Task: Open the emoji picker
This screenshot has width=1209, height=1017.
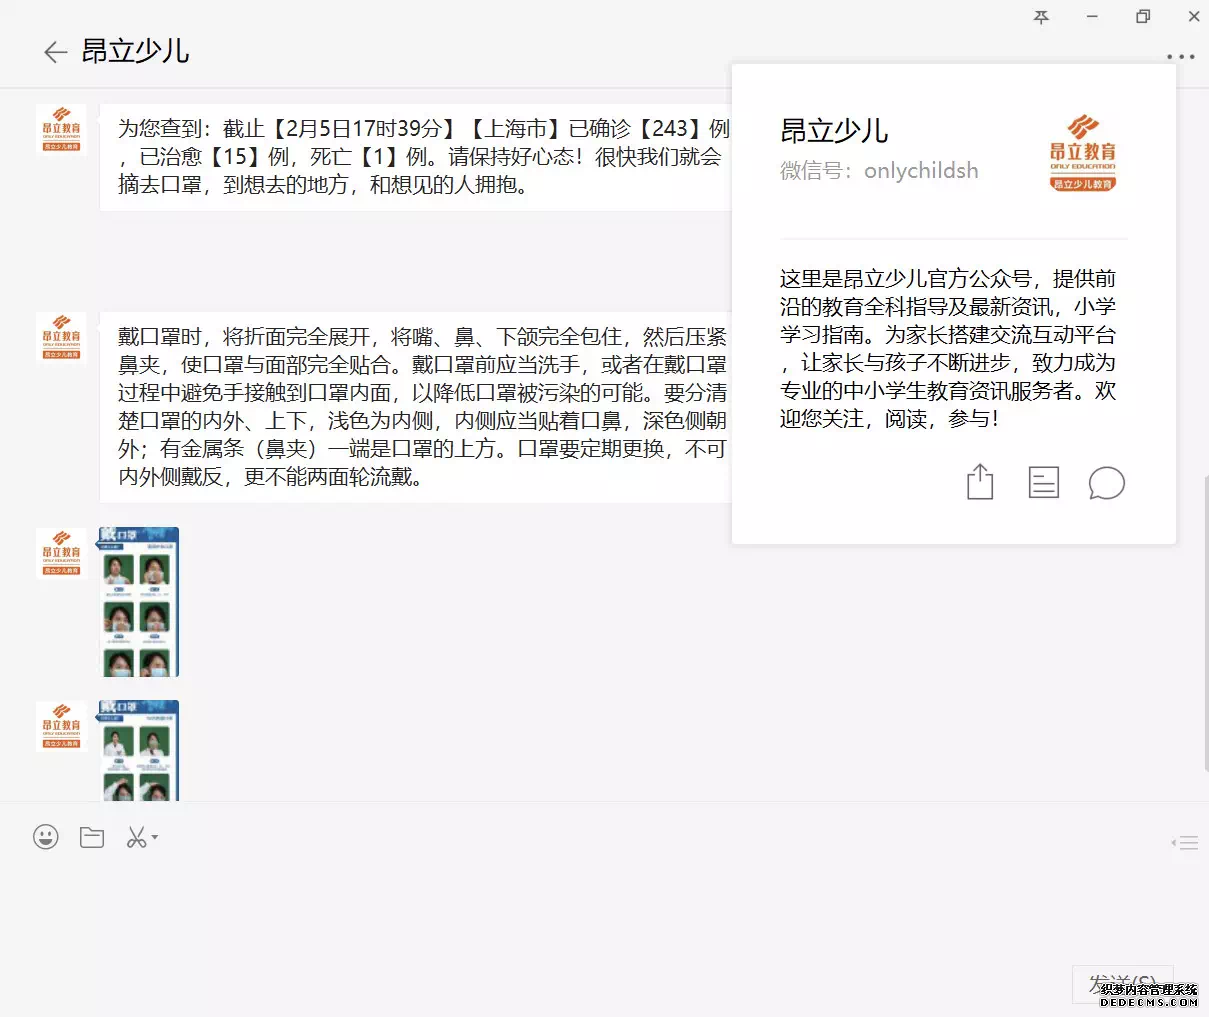Action: click(x=46, y=837)
